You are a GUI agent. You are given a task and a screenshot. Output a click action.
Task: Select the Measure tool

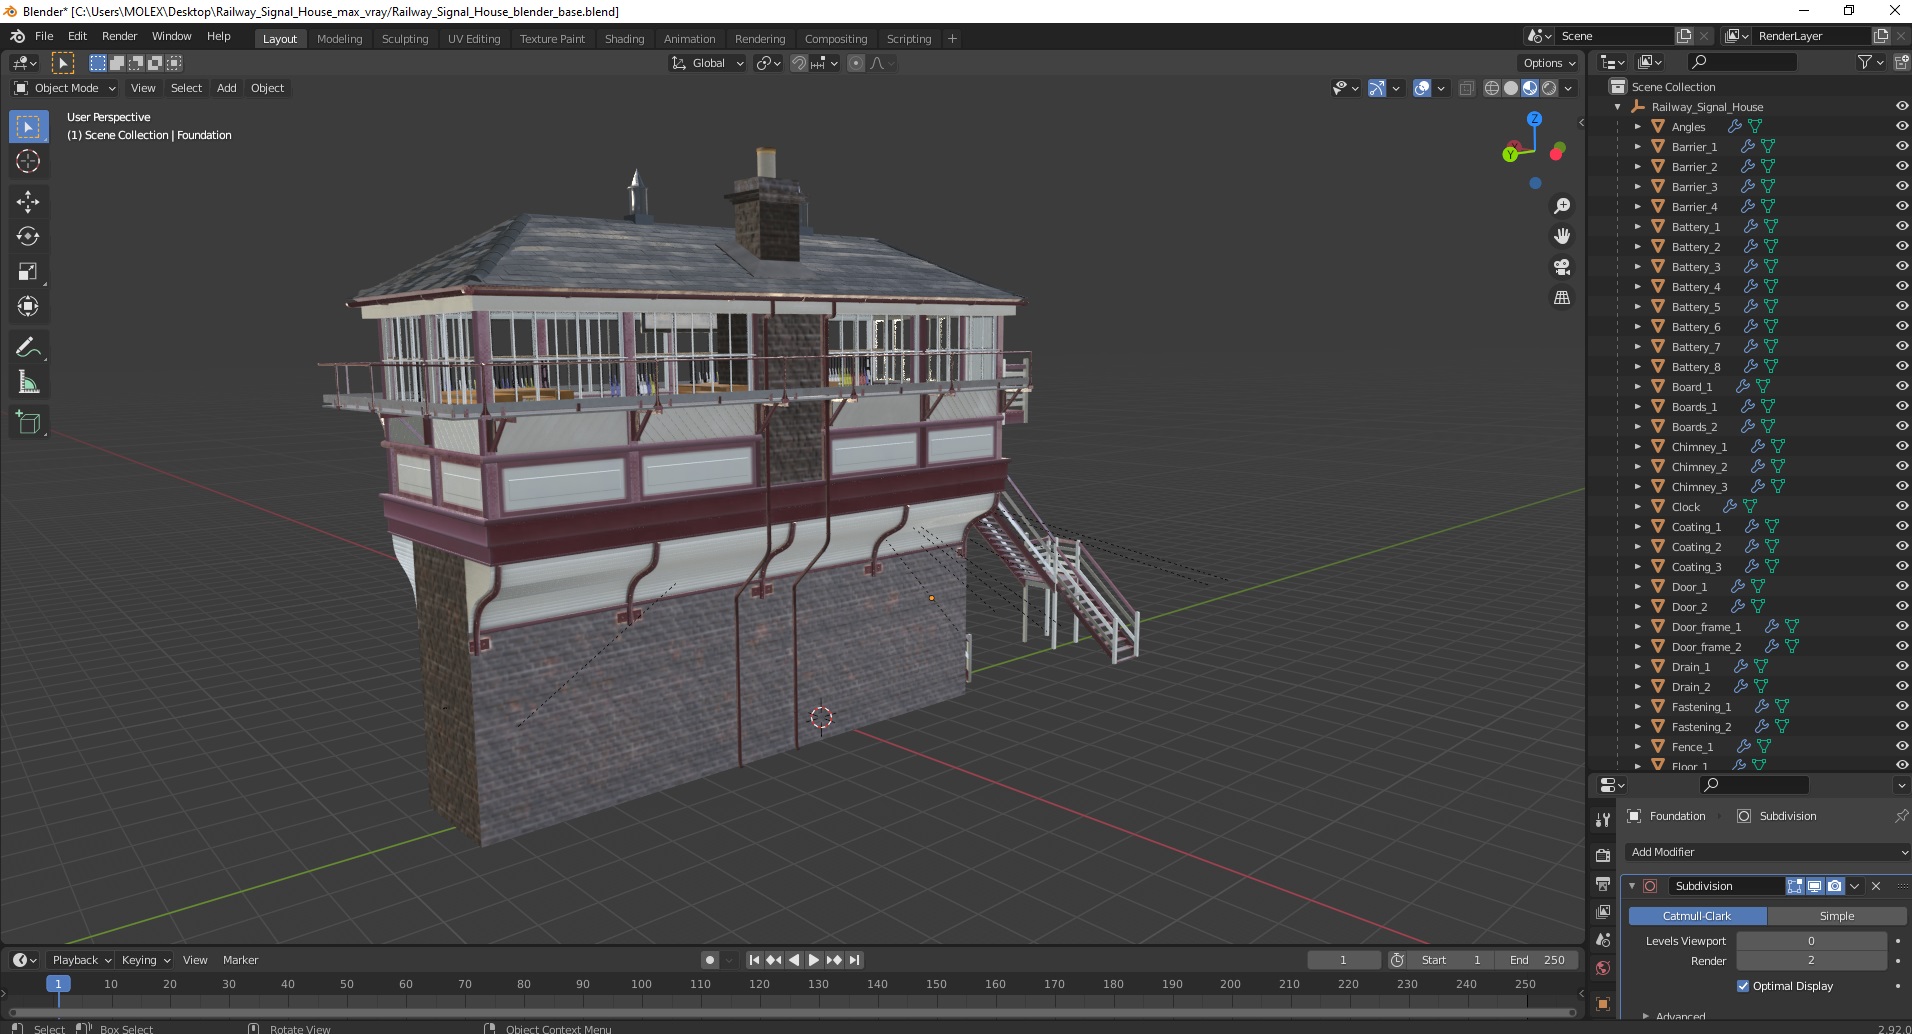click(x=28, y=383)
